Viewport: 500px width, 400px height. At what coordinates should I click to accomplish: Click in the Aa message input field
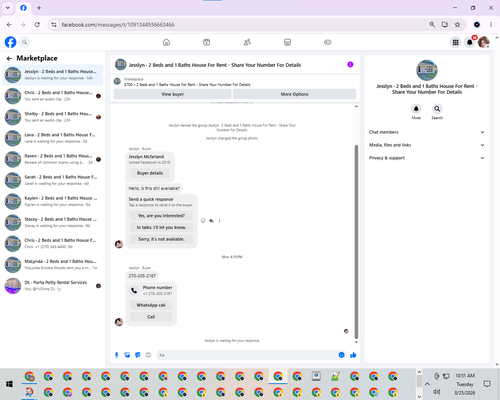pos(247,355)
